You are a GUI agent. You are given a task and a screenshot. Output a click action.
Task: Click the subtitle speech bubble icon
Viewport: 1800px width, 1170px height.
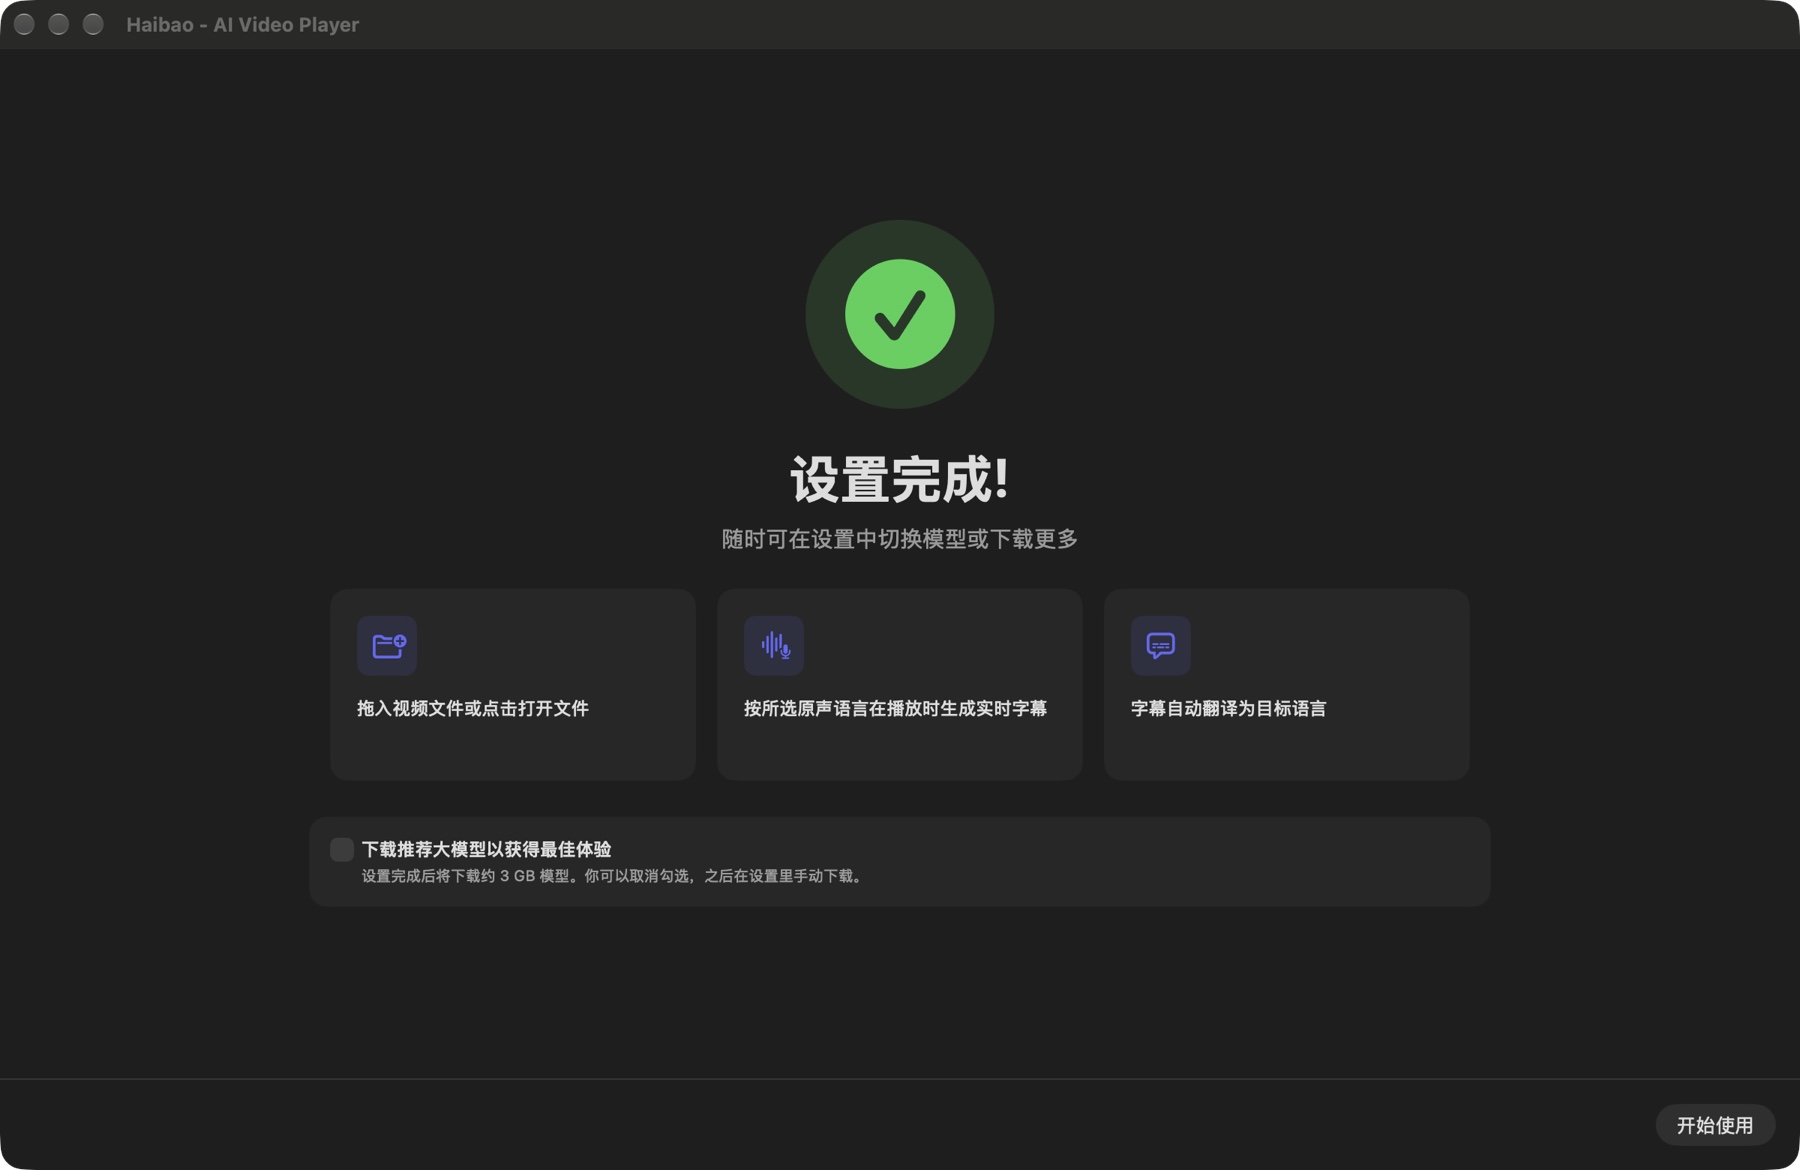point(1161,646)
